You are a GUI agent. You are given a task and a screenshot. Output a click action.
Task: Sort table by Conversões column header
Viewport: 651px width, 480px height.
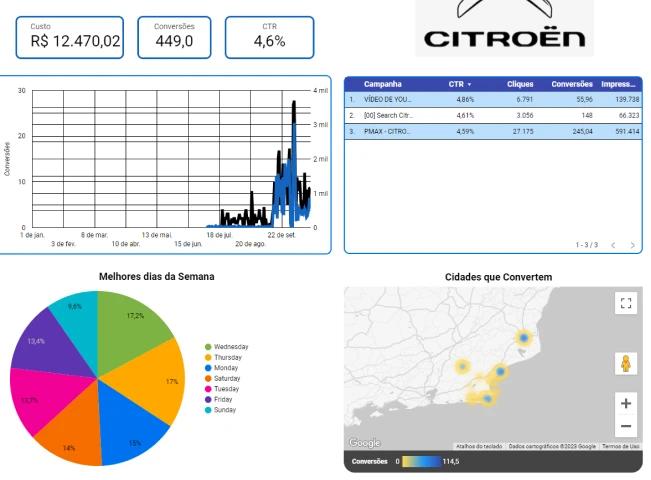[572, 84]
